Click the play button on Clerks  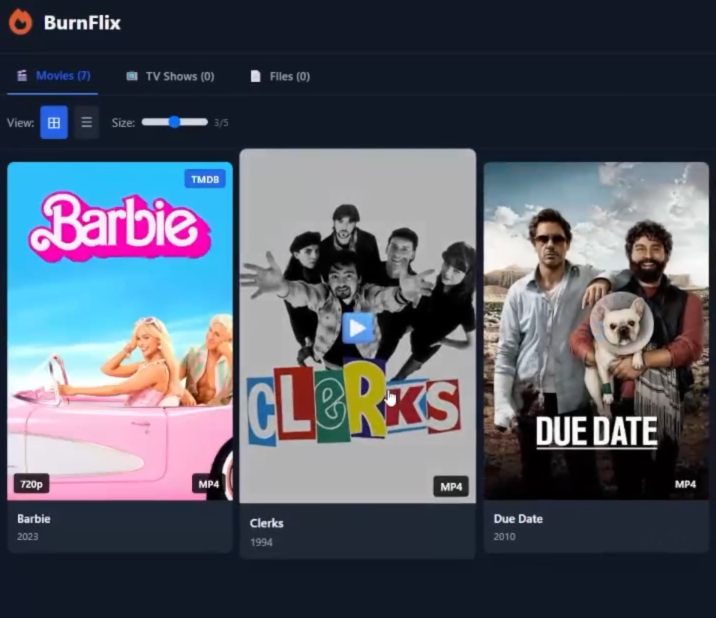(x=358, y=328)
